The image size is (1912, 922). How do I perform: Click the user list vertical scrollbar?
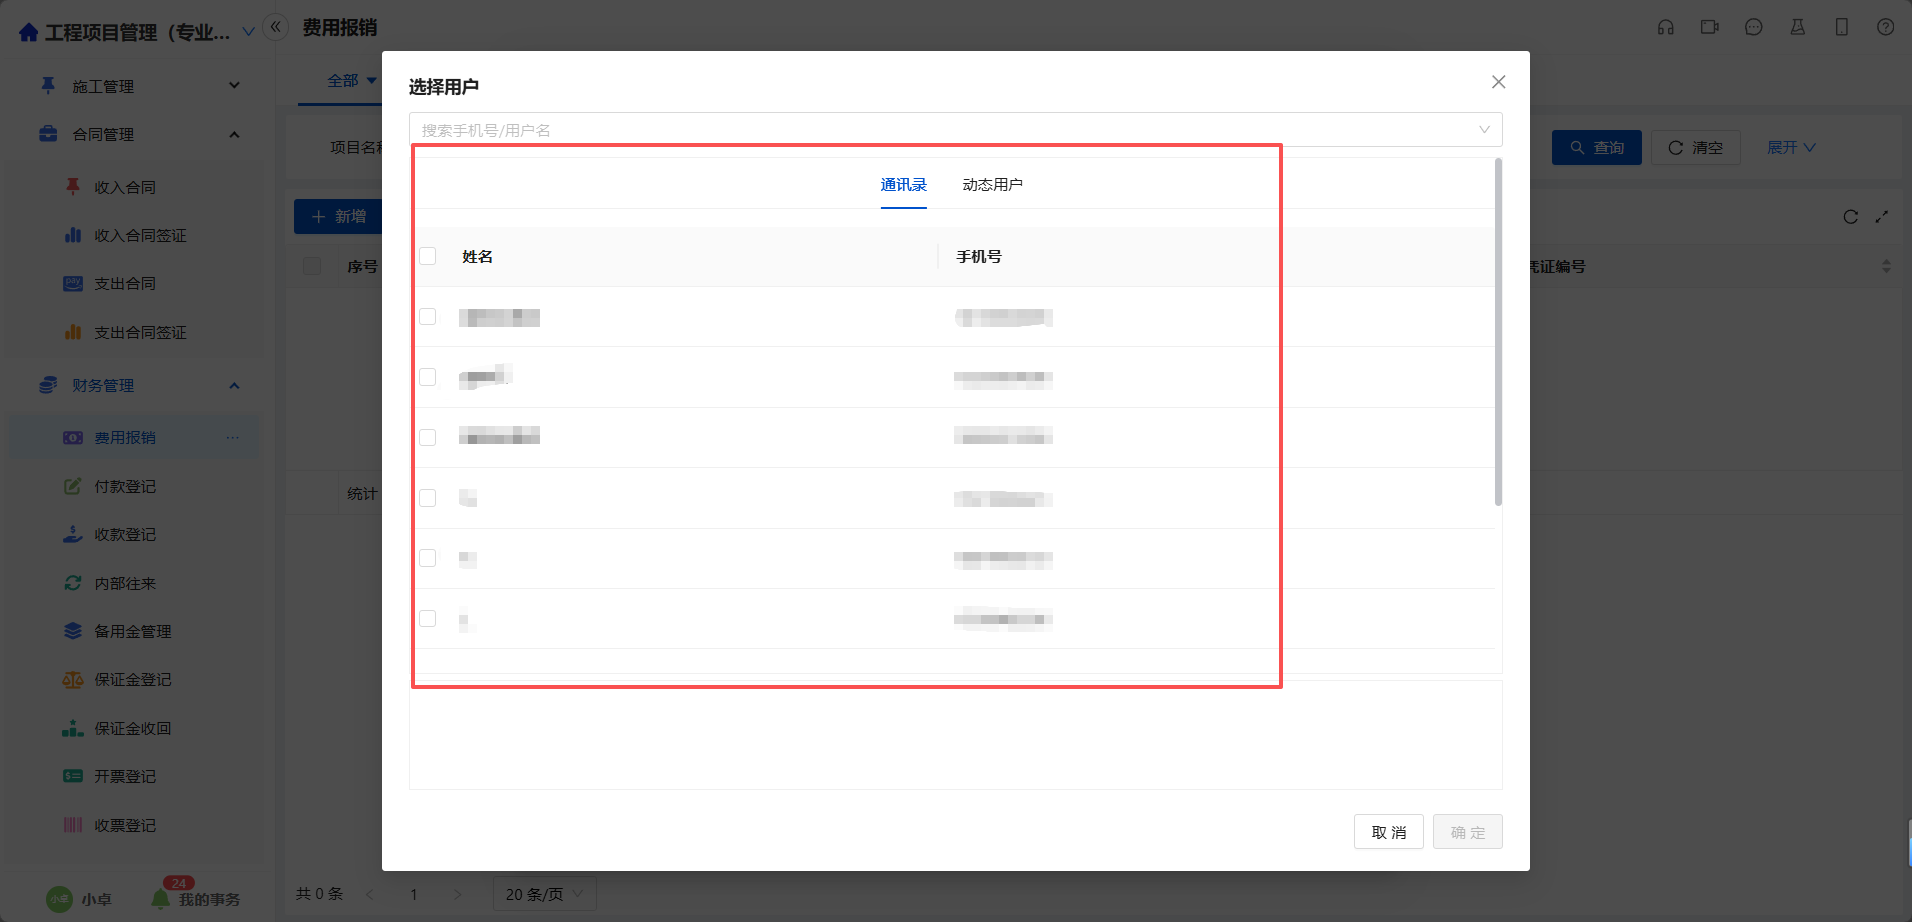[x=1498, y=332]
